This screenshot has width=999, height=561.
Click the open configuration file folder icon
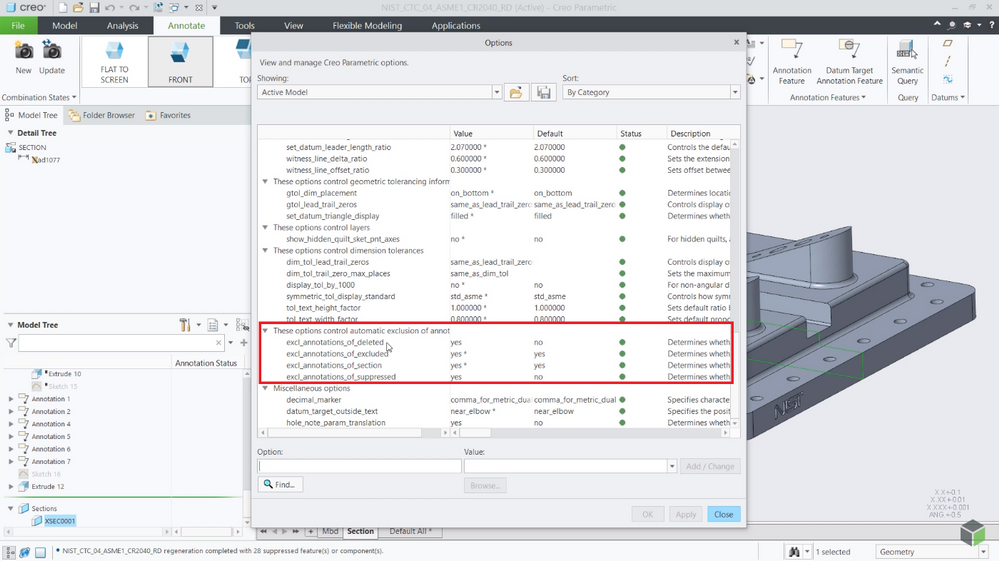516,92
